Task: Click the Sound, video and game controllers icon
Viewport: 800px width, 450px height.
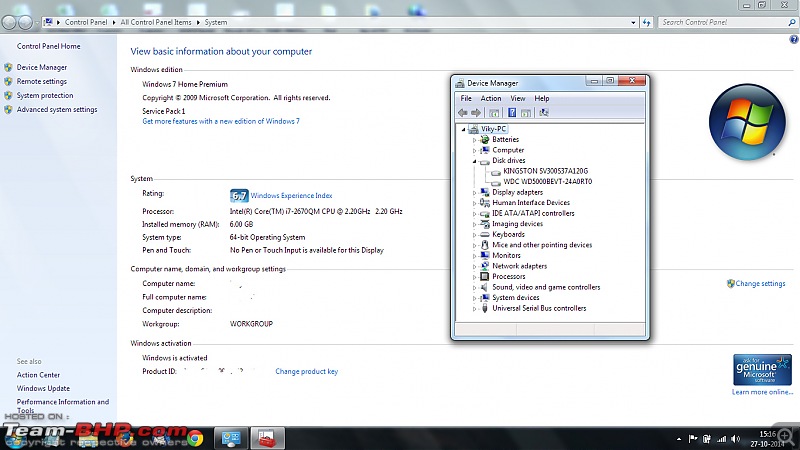Action: click(485, 287)
